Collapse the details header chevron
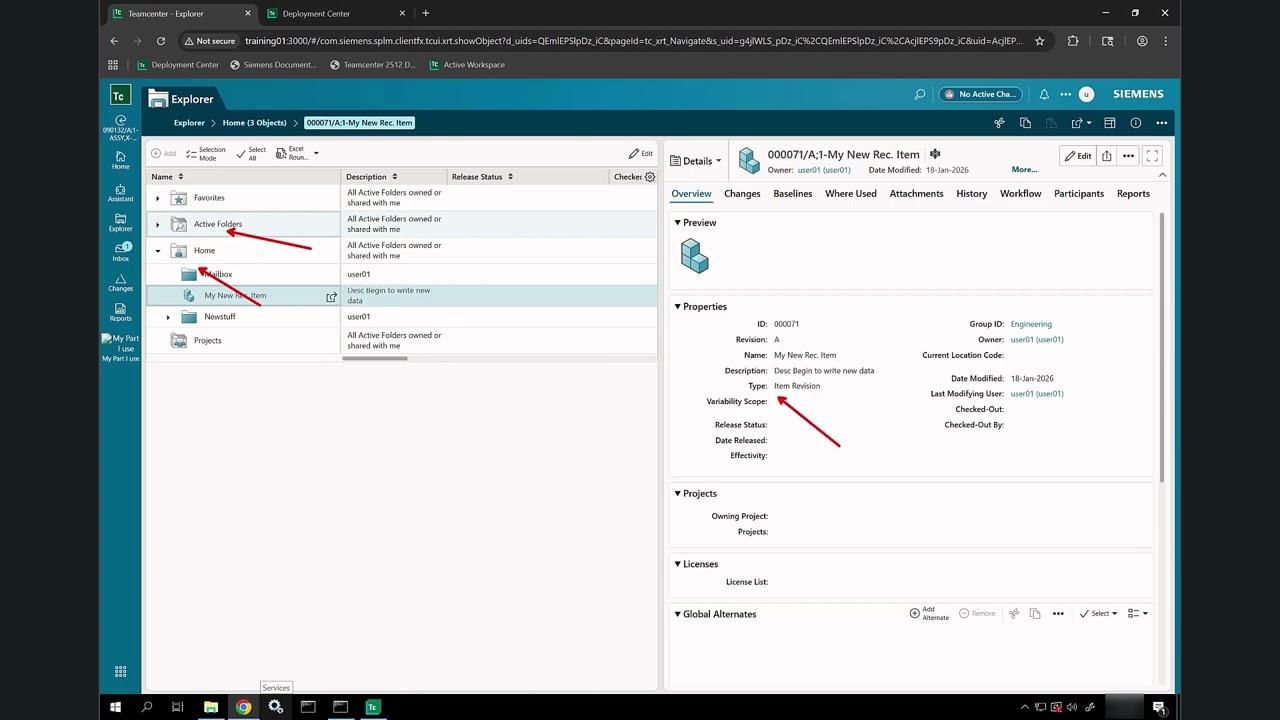The height and width of the screenshot is (720, 1280). pyautogui.click(x=1162, y=175)
